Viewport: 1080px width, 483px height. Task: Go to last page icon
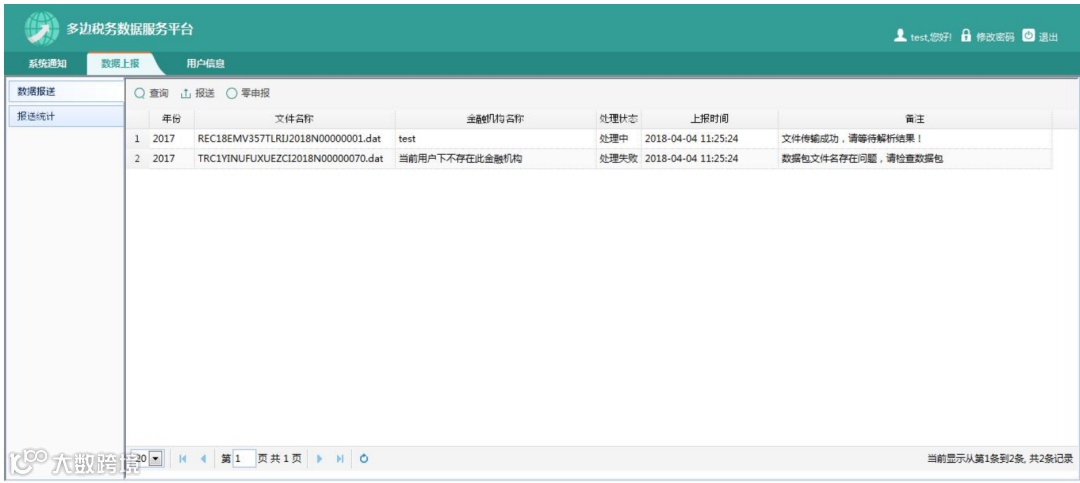pos(340,458)
